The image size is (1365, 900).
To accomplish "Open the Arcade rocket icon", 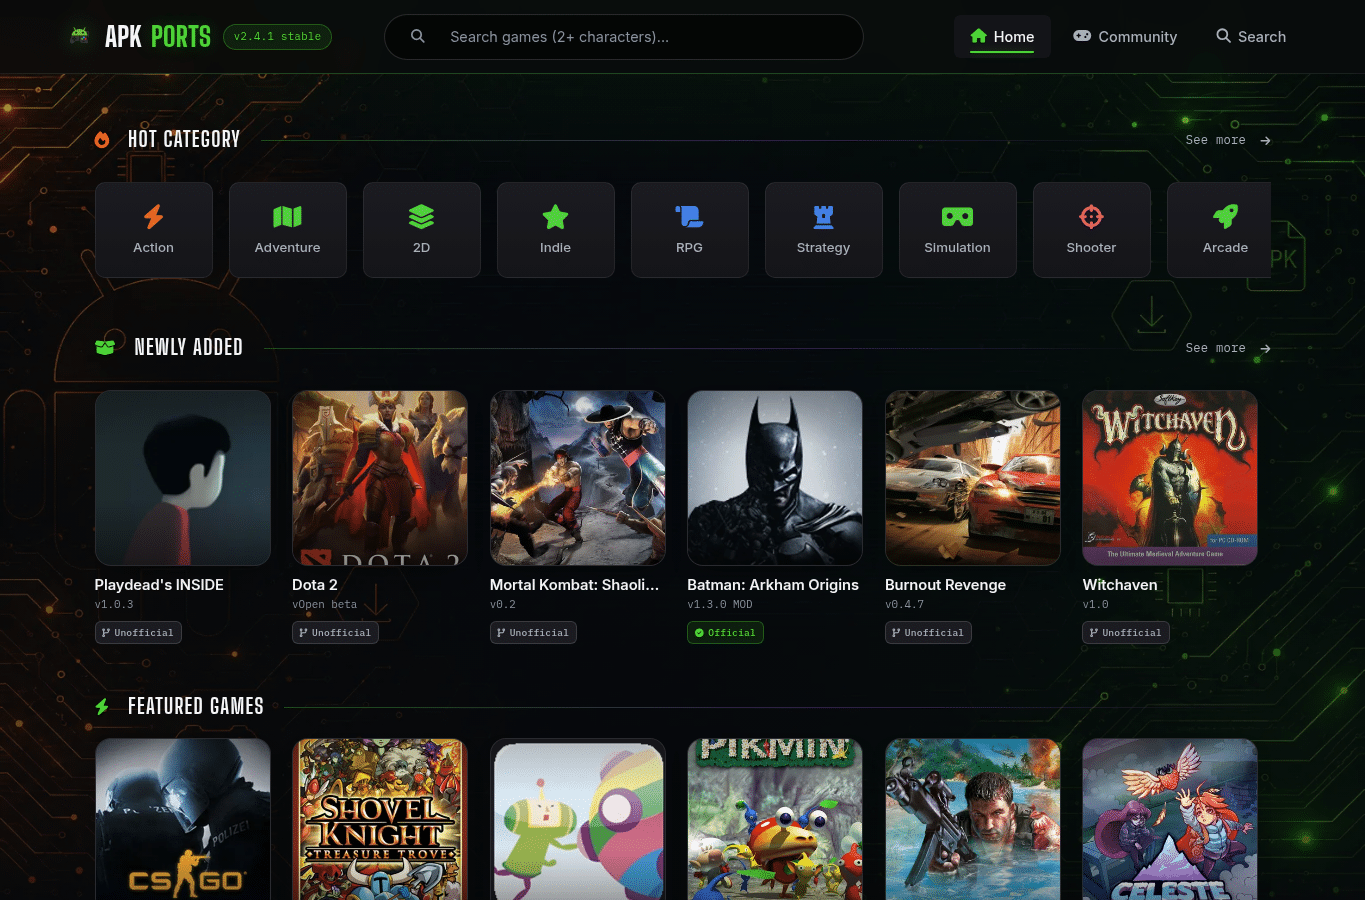I will point(1225,216).
